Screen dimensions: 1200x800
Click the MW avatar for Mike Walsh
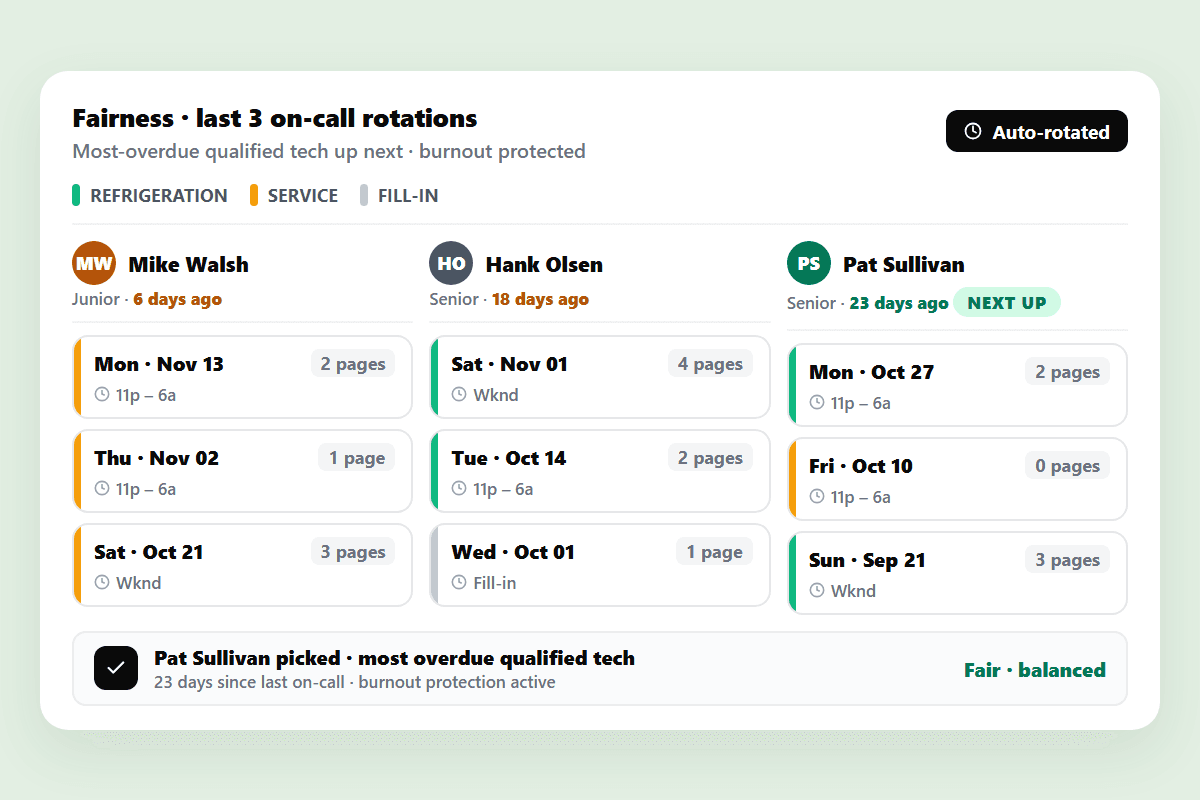pos(94,264)
